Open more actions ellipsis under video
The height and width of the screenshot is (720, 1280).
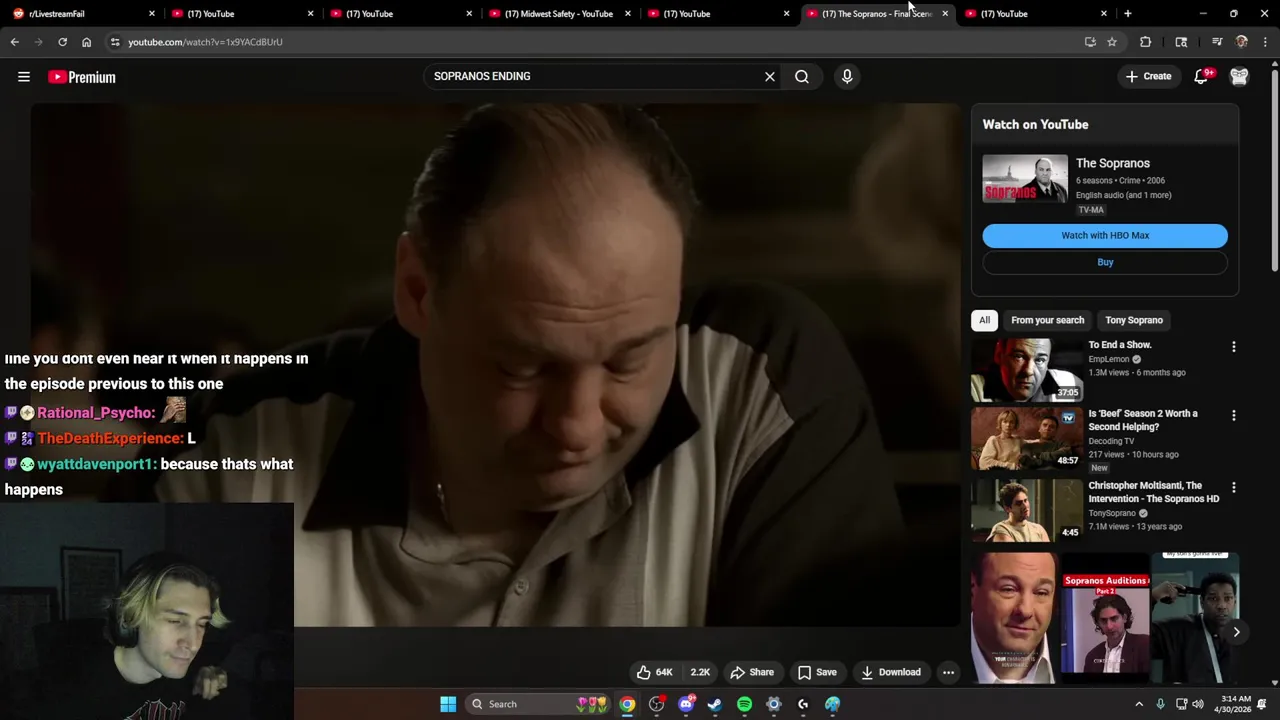click(948, 672)
